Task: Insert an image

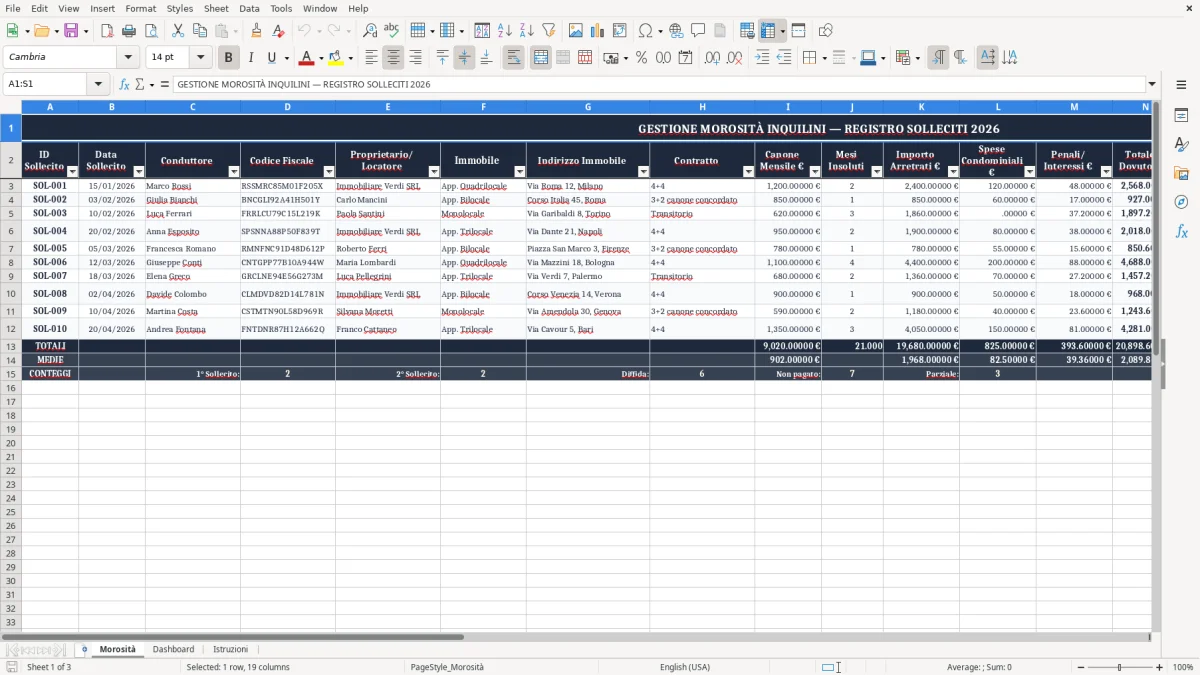Action: tap(575, 31)
